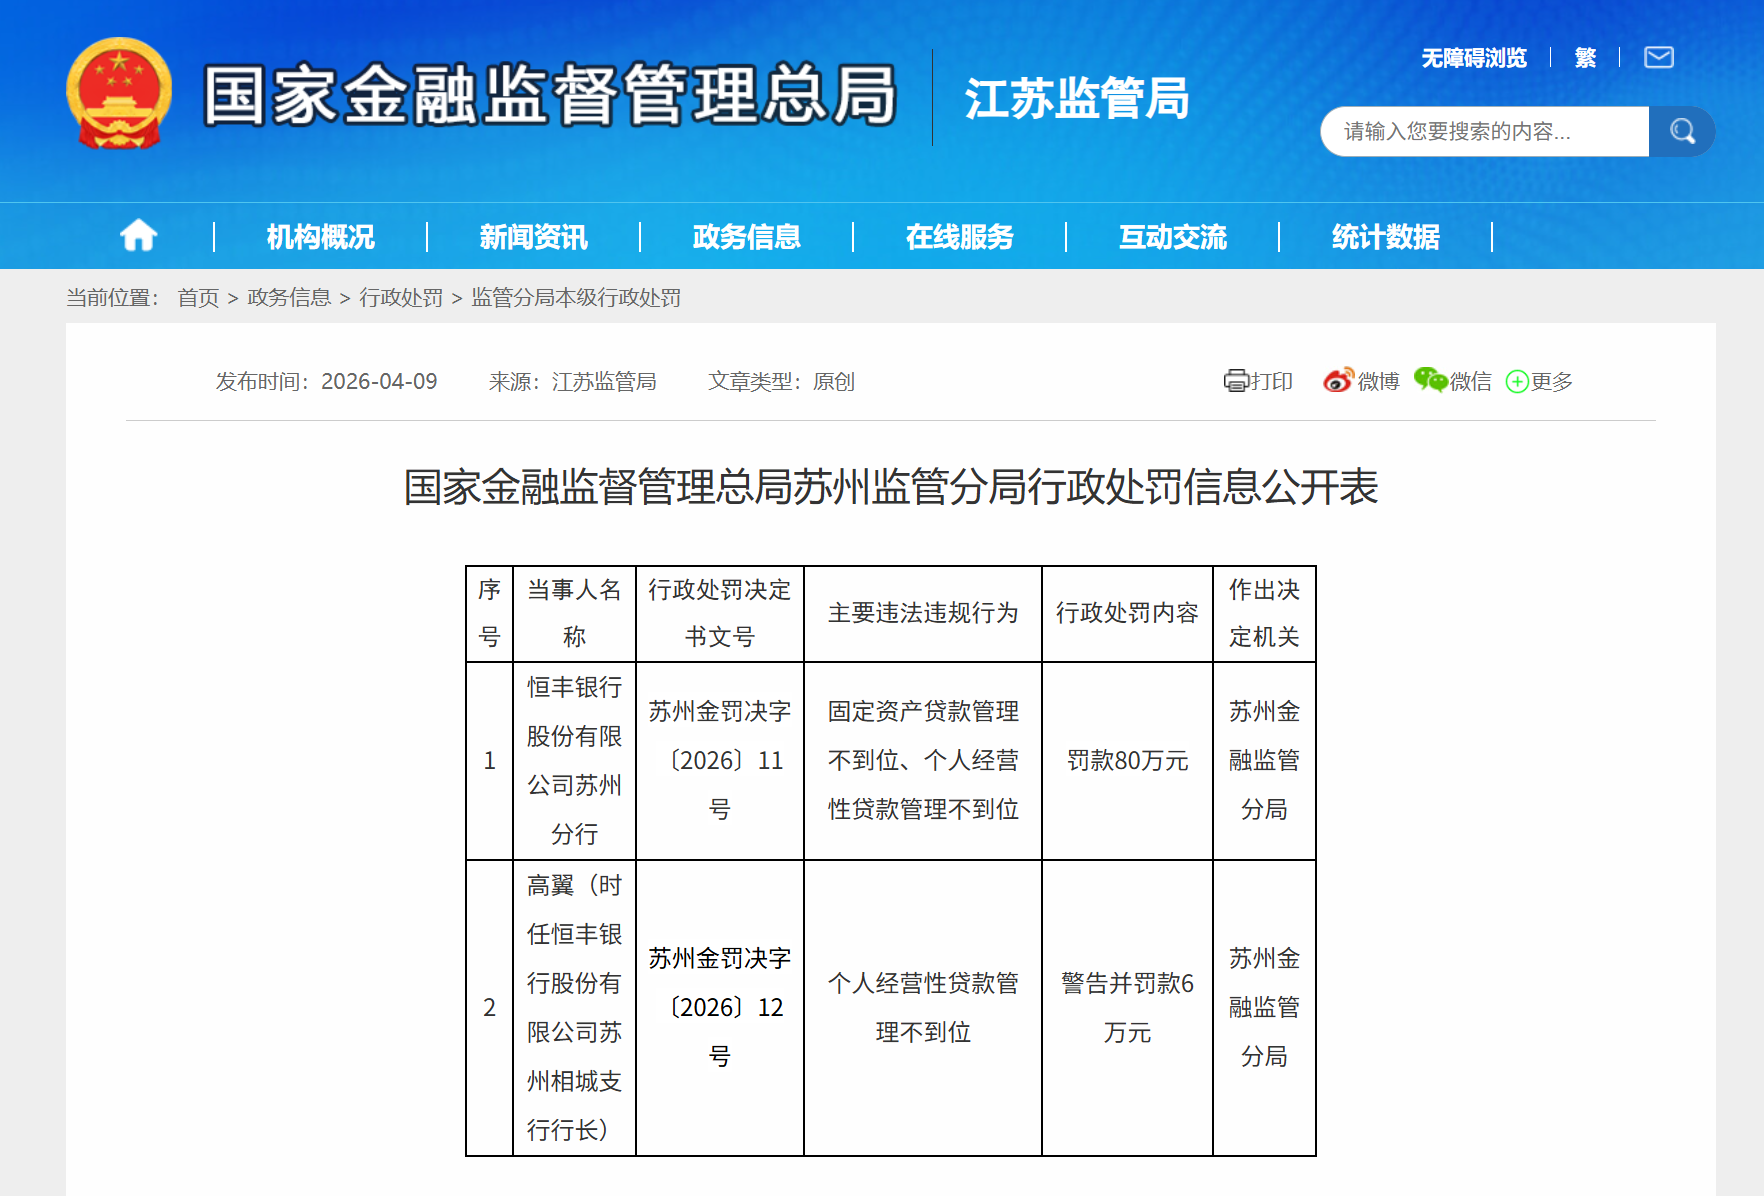Screen dimensions: 1764x1196
Task: Open the mail envelope icon
Action: pyautogui.click(x=1658, y=57)
